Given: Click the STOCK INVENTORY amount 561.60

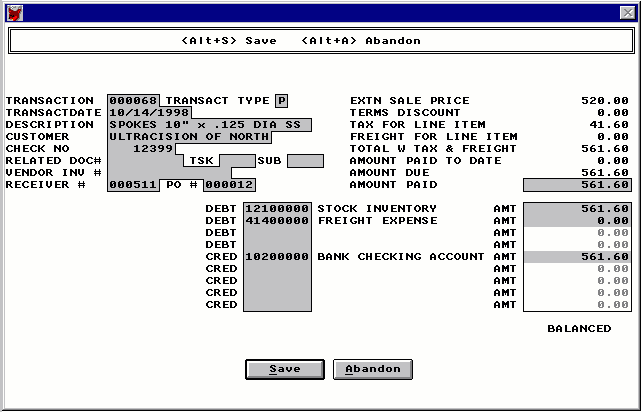Looking at the screenshot, I should click(577, 208).
